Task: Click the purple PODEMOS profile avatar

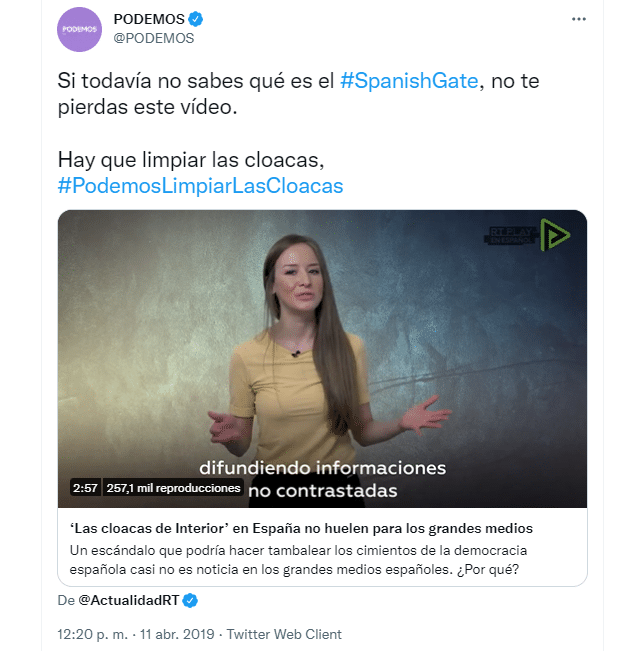Action: point(79,29)
